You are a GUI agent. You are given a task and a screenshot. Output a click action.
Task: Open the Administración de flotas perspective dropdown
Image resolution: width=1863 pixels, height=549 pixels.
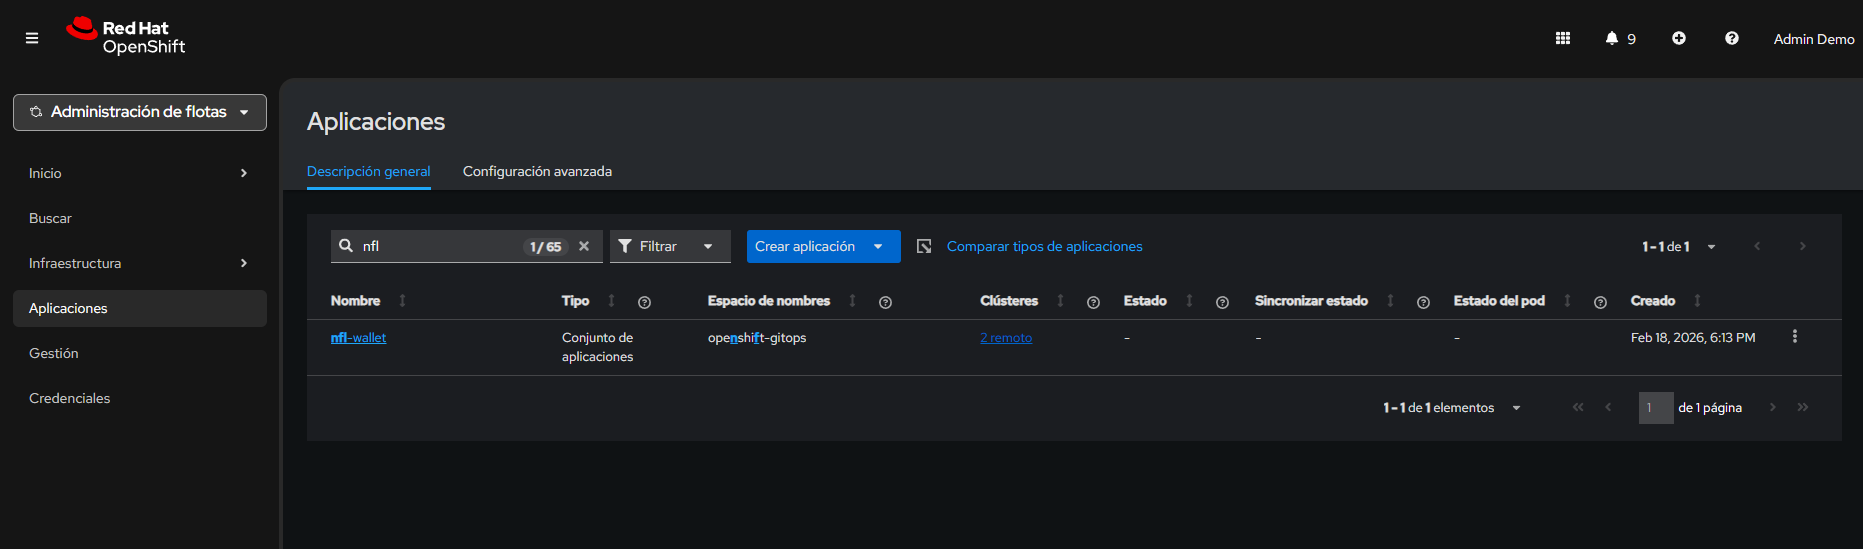pyautogui.click(x=140, y=112)
